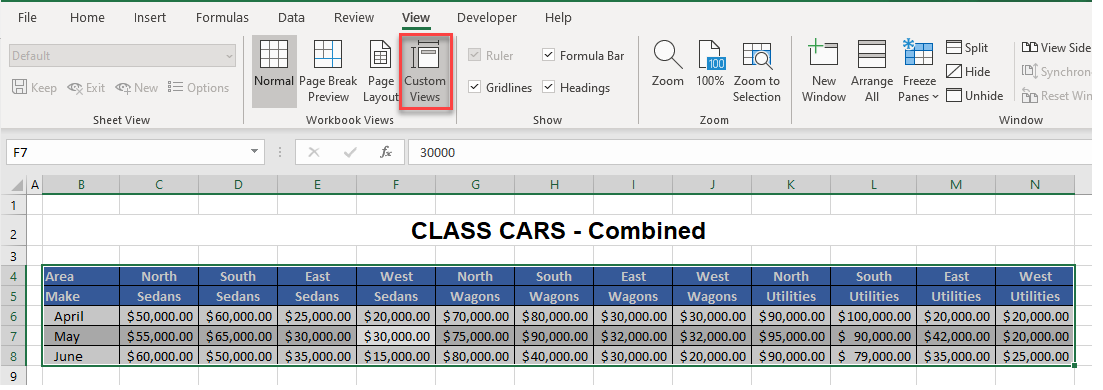Zoom to Selection

pyautogui.click(x=757, y=72)
